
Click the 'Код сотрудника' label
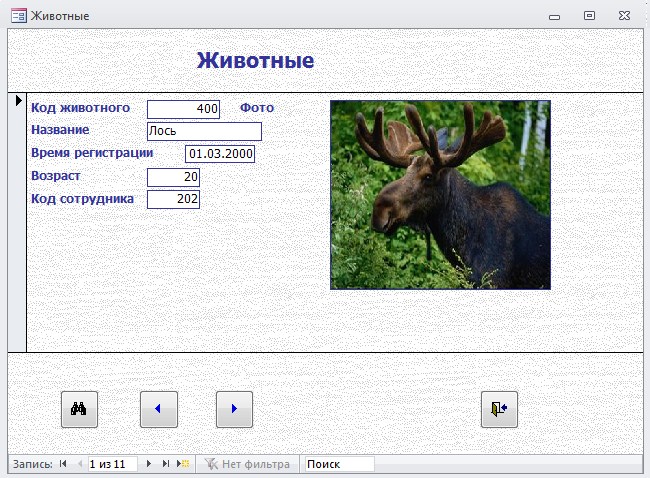tap(82, 199)
